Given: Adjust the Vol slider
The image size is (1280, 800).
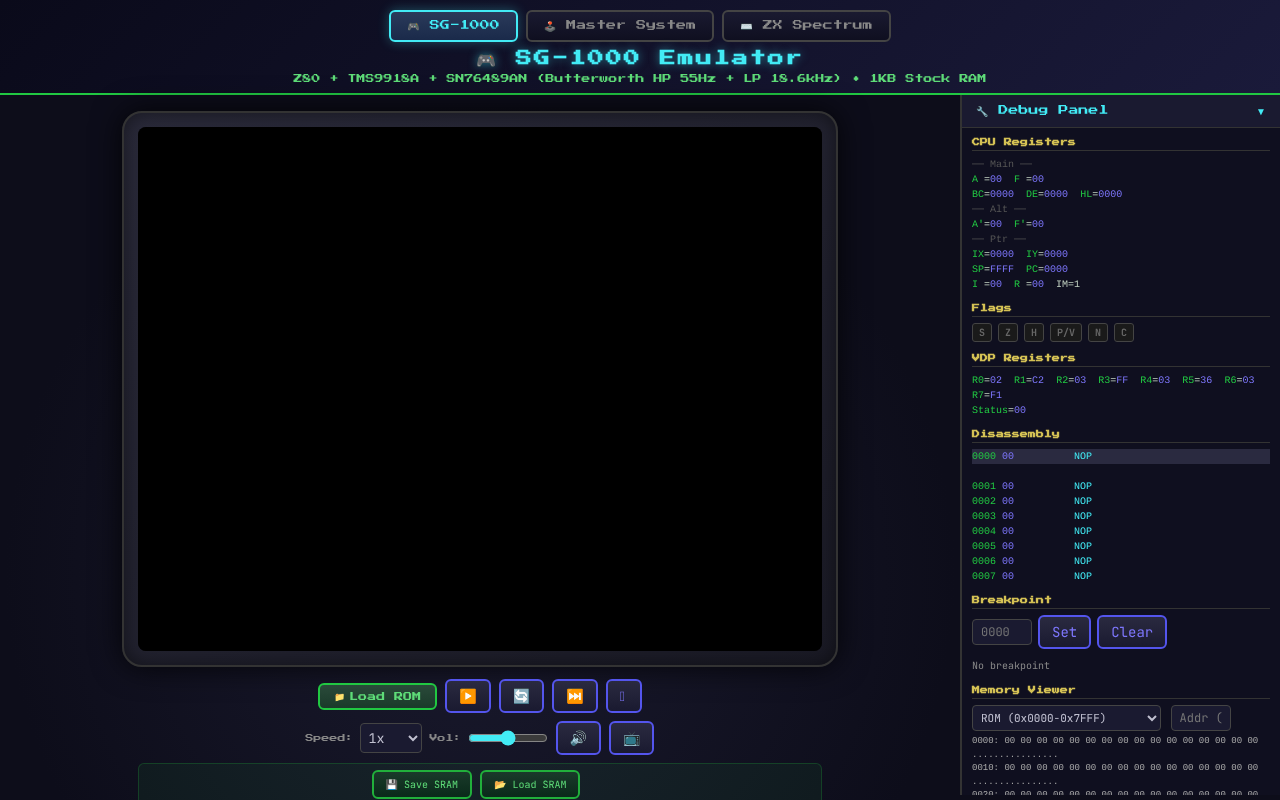Looking at the screenshot, I should [x=508, y=738].
